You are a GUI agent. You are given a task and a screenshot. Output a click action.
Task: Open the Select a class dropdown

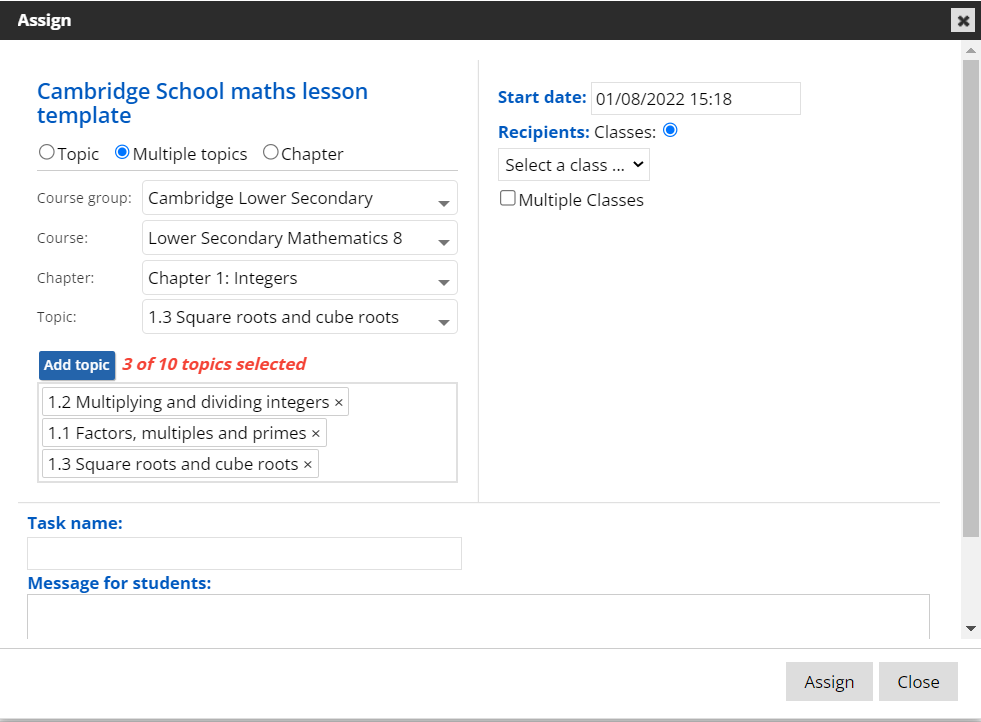tap(574, 165)
